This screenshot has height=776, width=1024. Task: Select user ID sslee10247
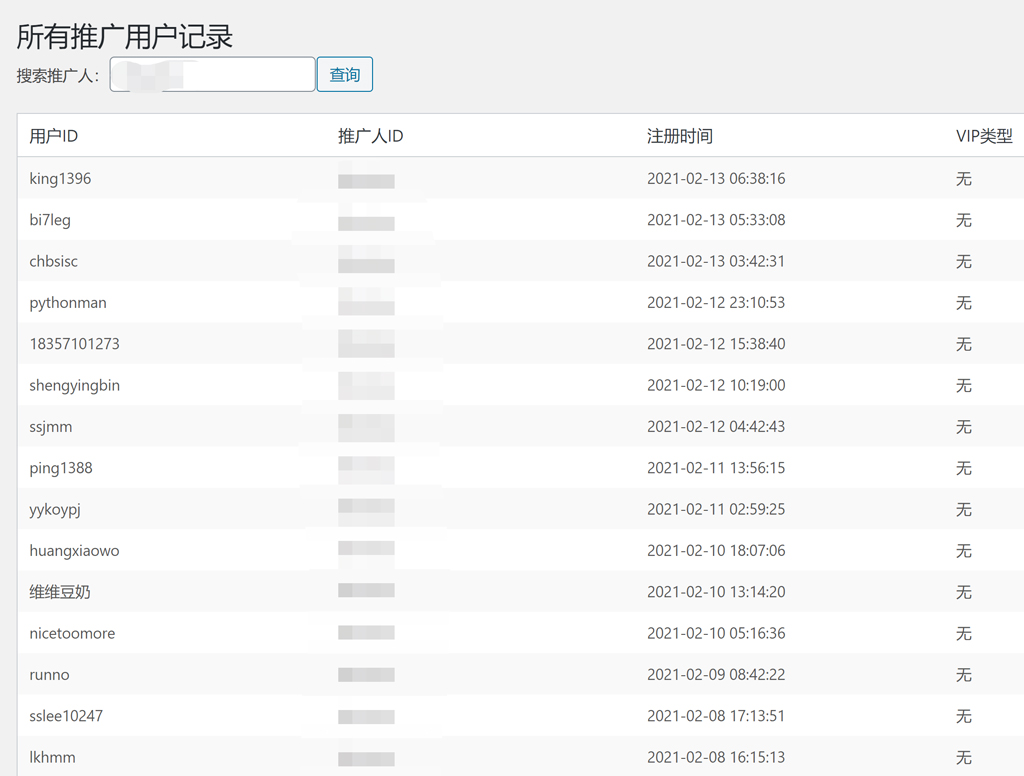[66, 716]
